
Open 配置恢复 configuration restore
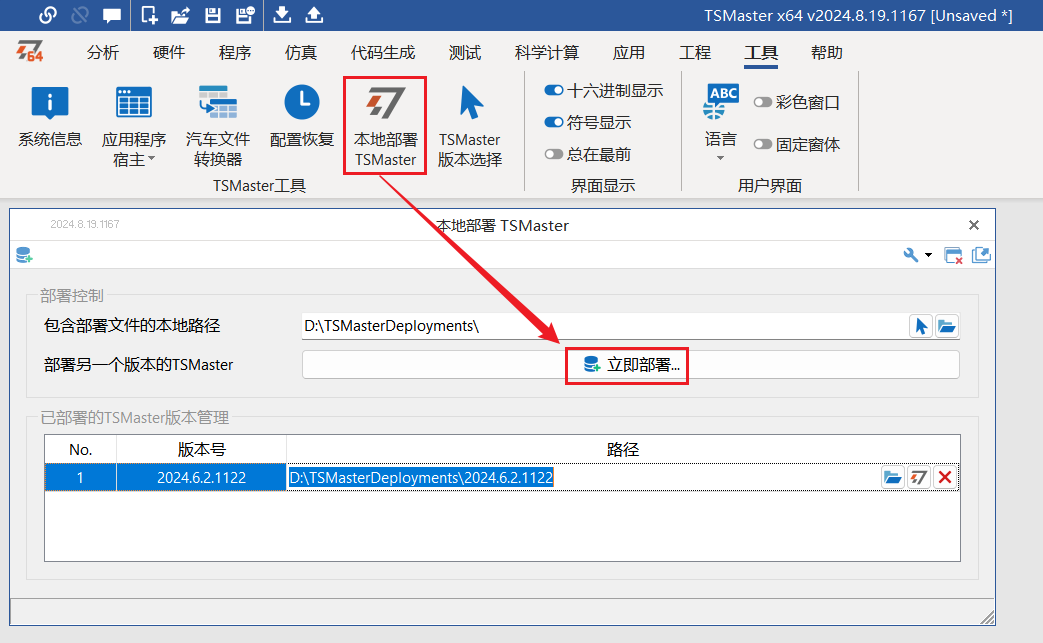[x=302, y=117]
